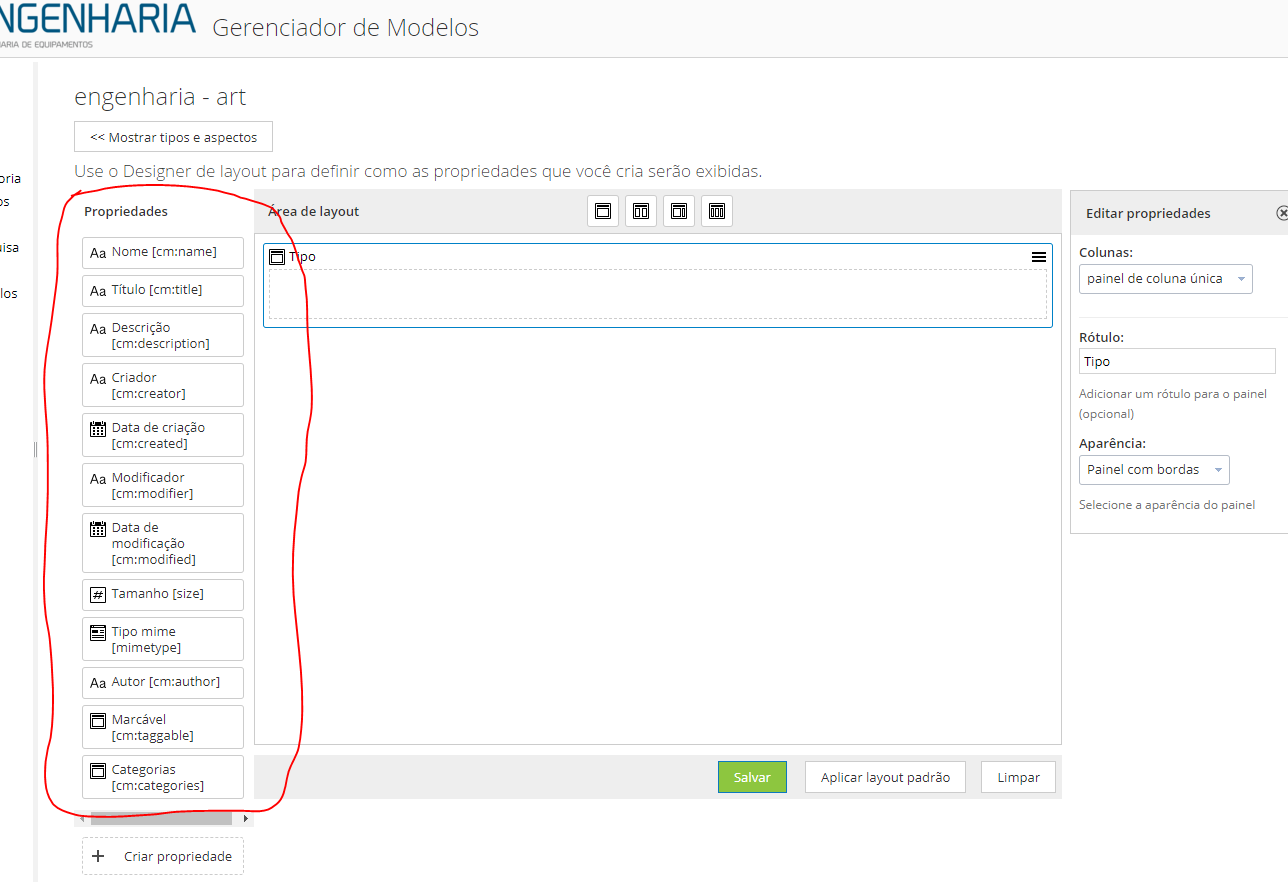Select the Modificador [cm:modifier] property text

153,485
